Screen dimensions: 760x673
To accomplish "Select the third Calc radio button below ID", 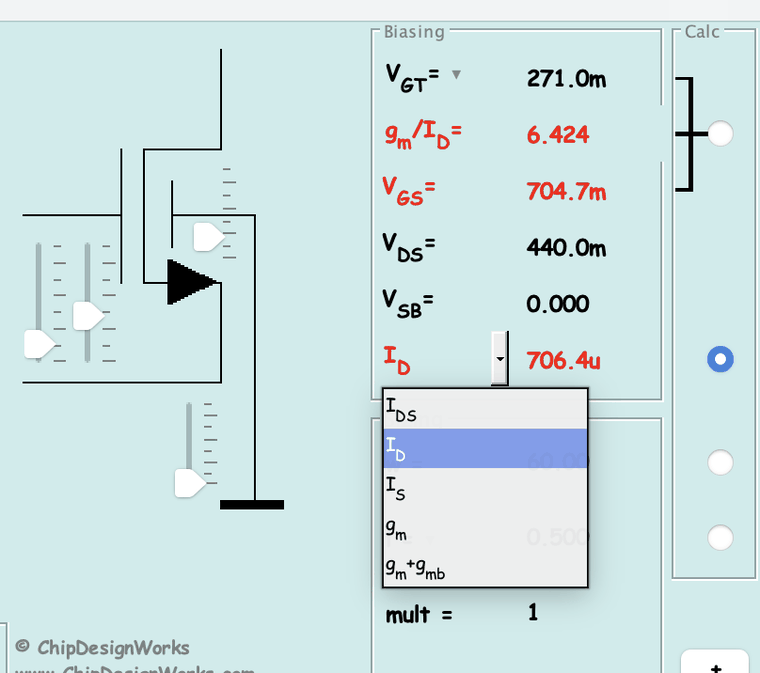I will click(x=720, y=463).
